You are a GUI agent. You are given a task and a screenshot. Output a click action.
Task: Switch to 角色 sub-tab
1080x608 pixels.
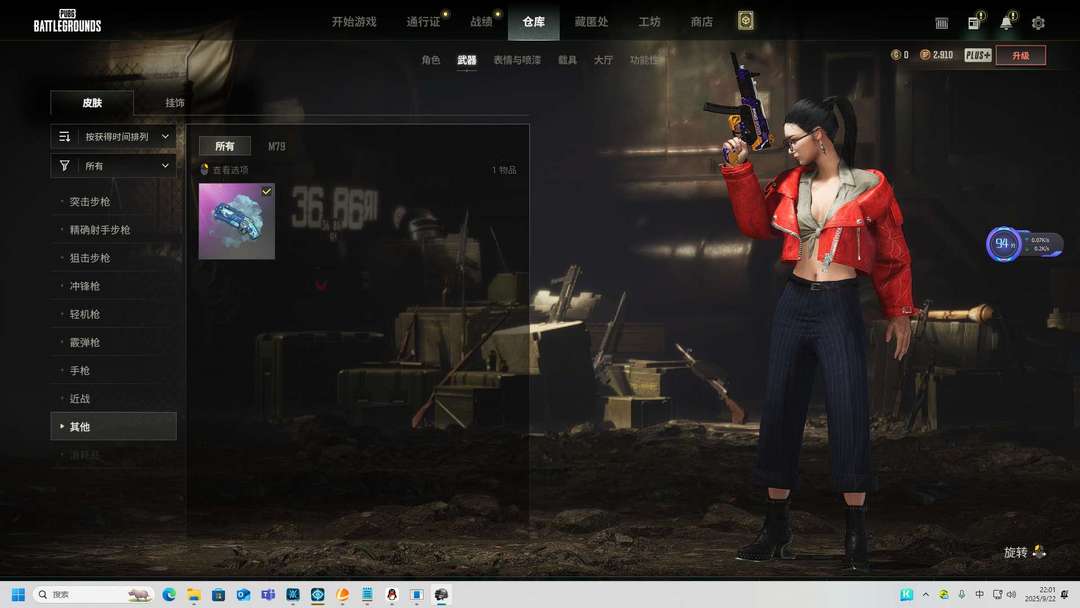click(430, 60)
